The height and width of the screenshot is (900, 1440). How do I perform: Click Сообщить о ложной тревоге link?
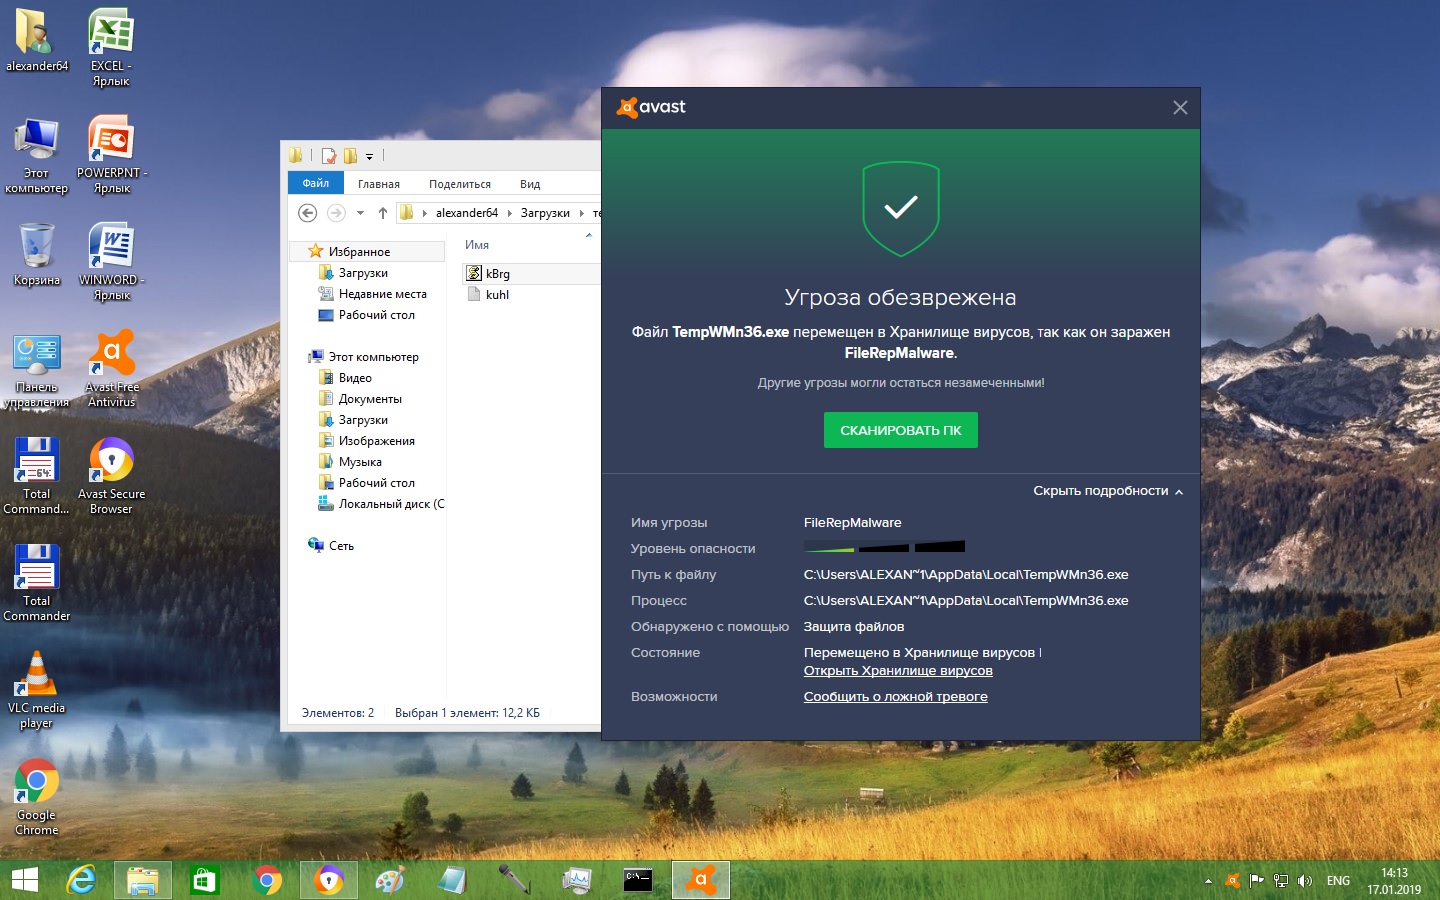[x=896, y=697]
